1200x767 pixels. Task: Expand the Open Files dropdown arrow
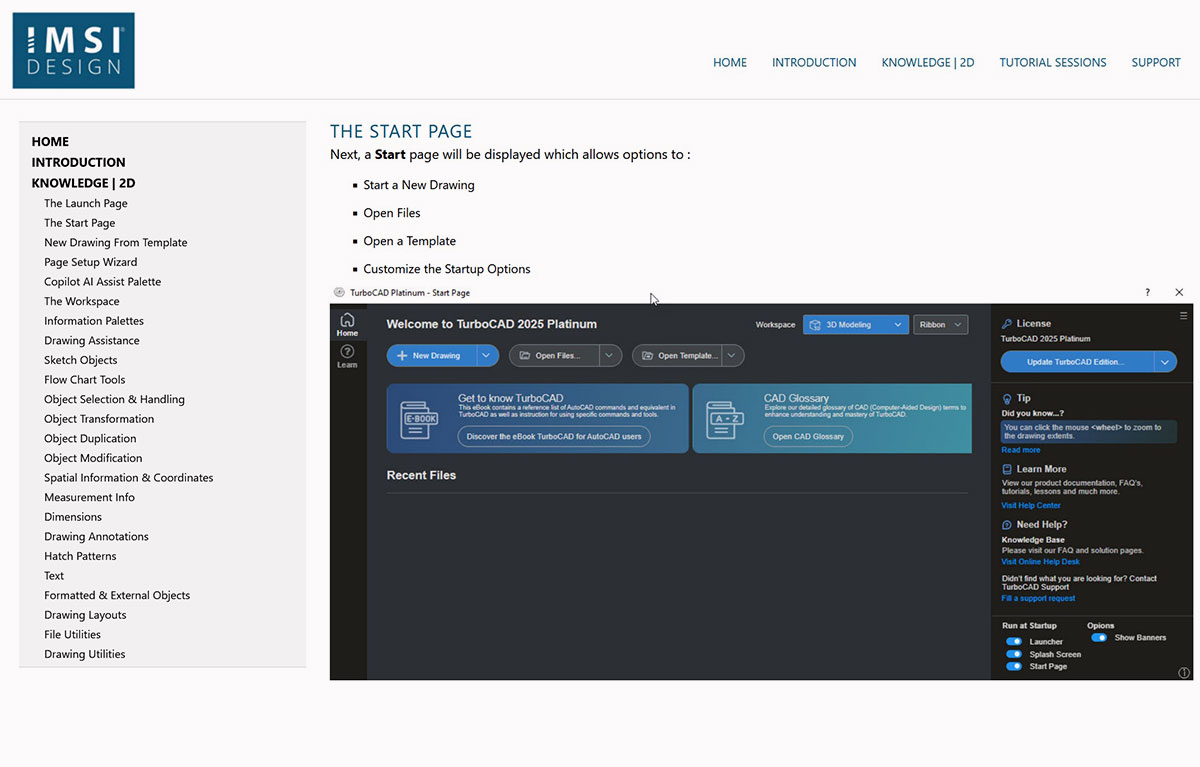[x=610, y=355]
